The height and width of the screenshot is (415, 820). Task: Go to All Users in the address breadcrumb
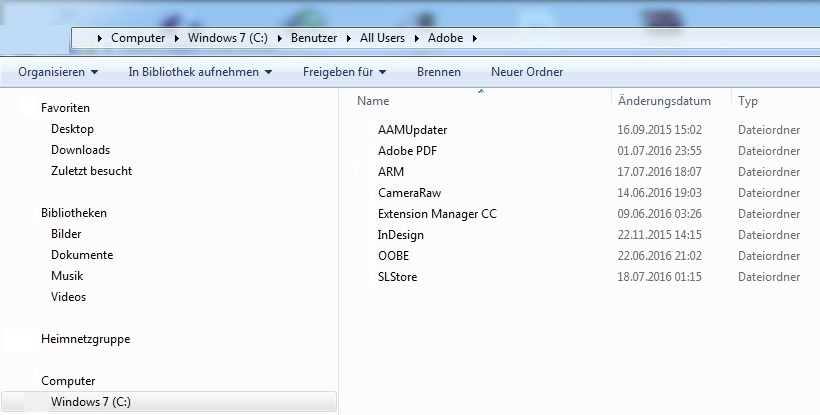pos(382,38)
